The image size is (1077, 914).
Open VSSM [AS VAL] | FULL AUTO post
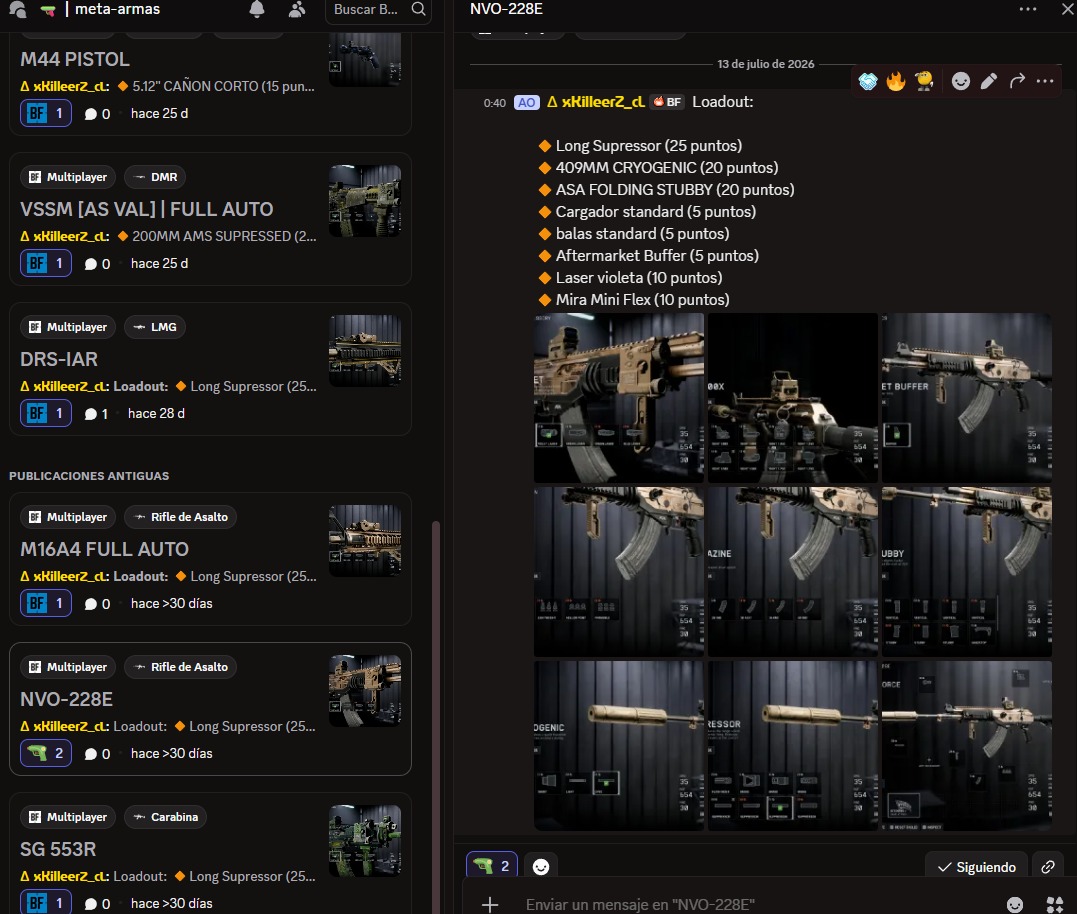[x=147, y=209]
